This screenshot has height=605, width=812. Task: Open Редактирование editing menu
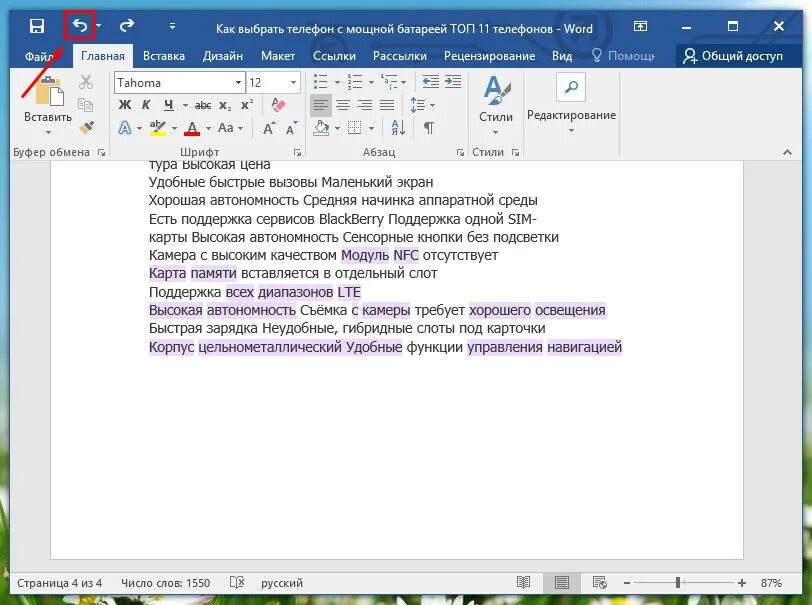pyautogui.click(x=571, y=105)
